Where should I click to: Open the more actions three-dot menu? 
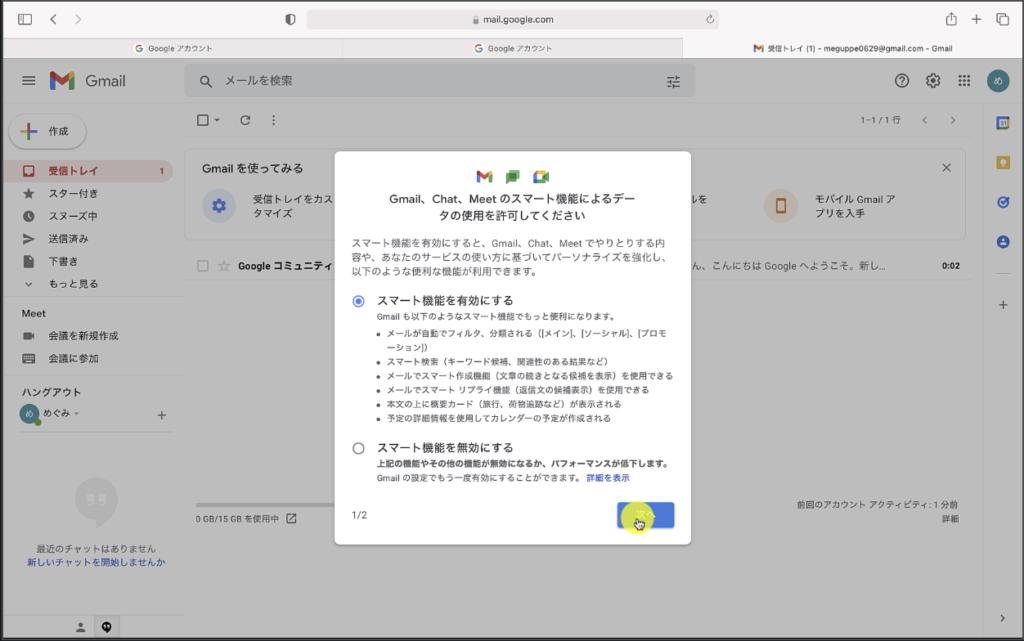(274, 120)
